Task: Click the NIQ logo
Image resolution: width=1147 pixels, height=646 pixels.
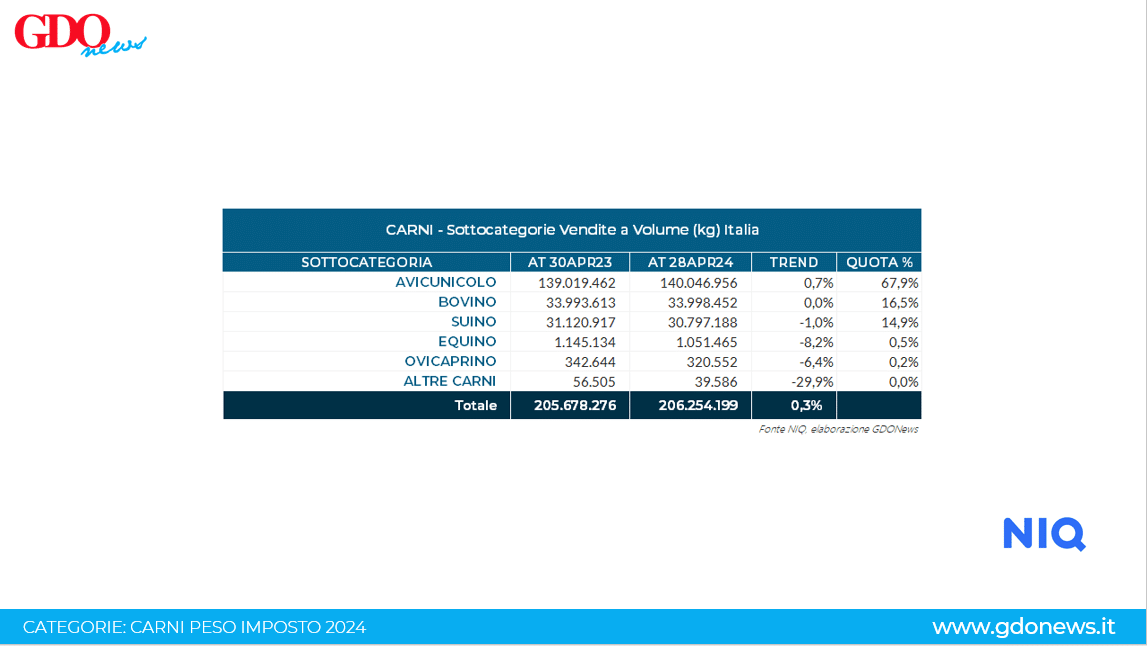Action: pyautogui.click(x=1044, y=534)
